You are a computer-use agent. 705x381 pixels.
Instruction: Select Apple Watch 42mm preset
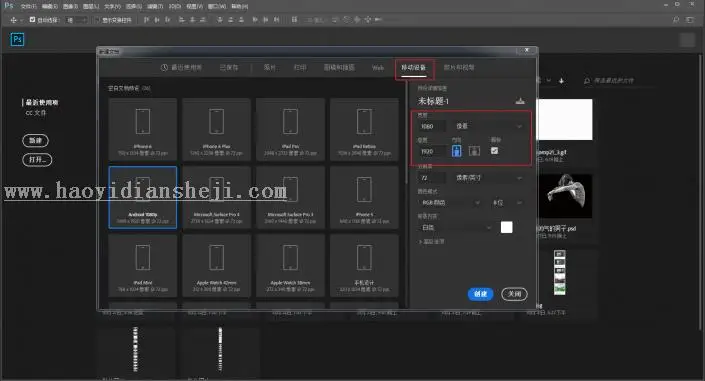pyautogui.click(x=216, y=265)
